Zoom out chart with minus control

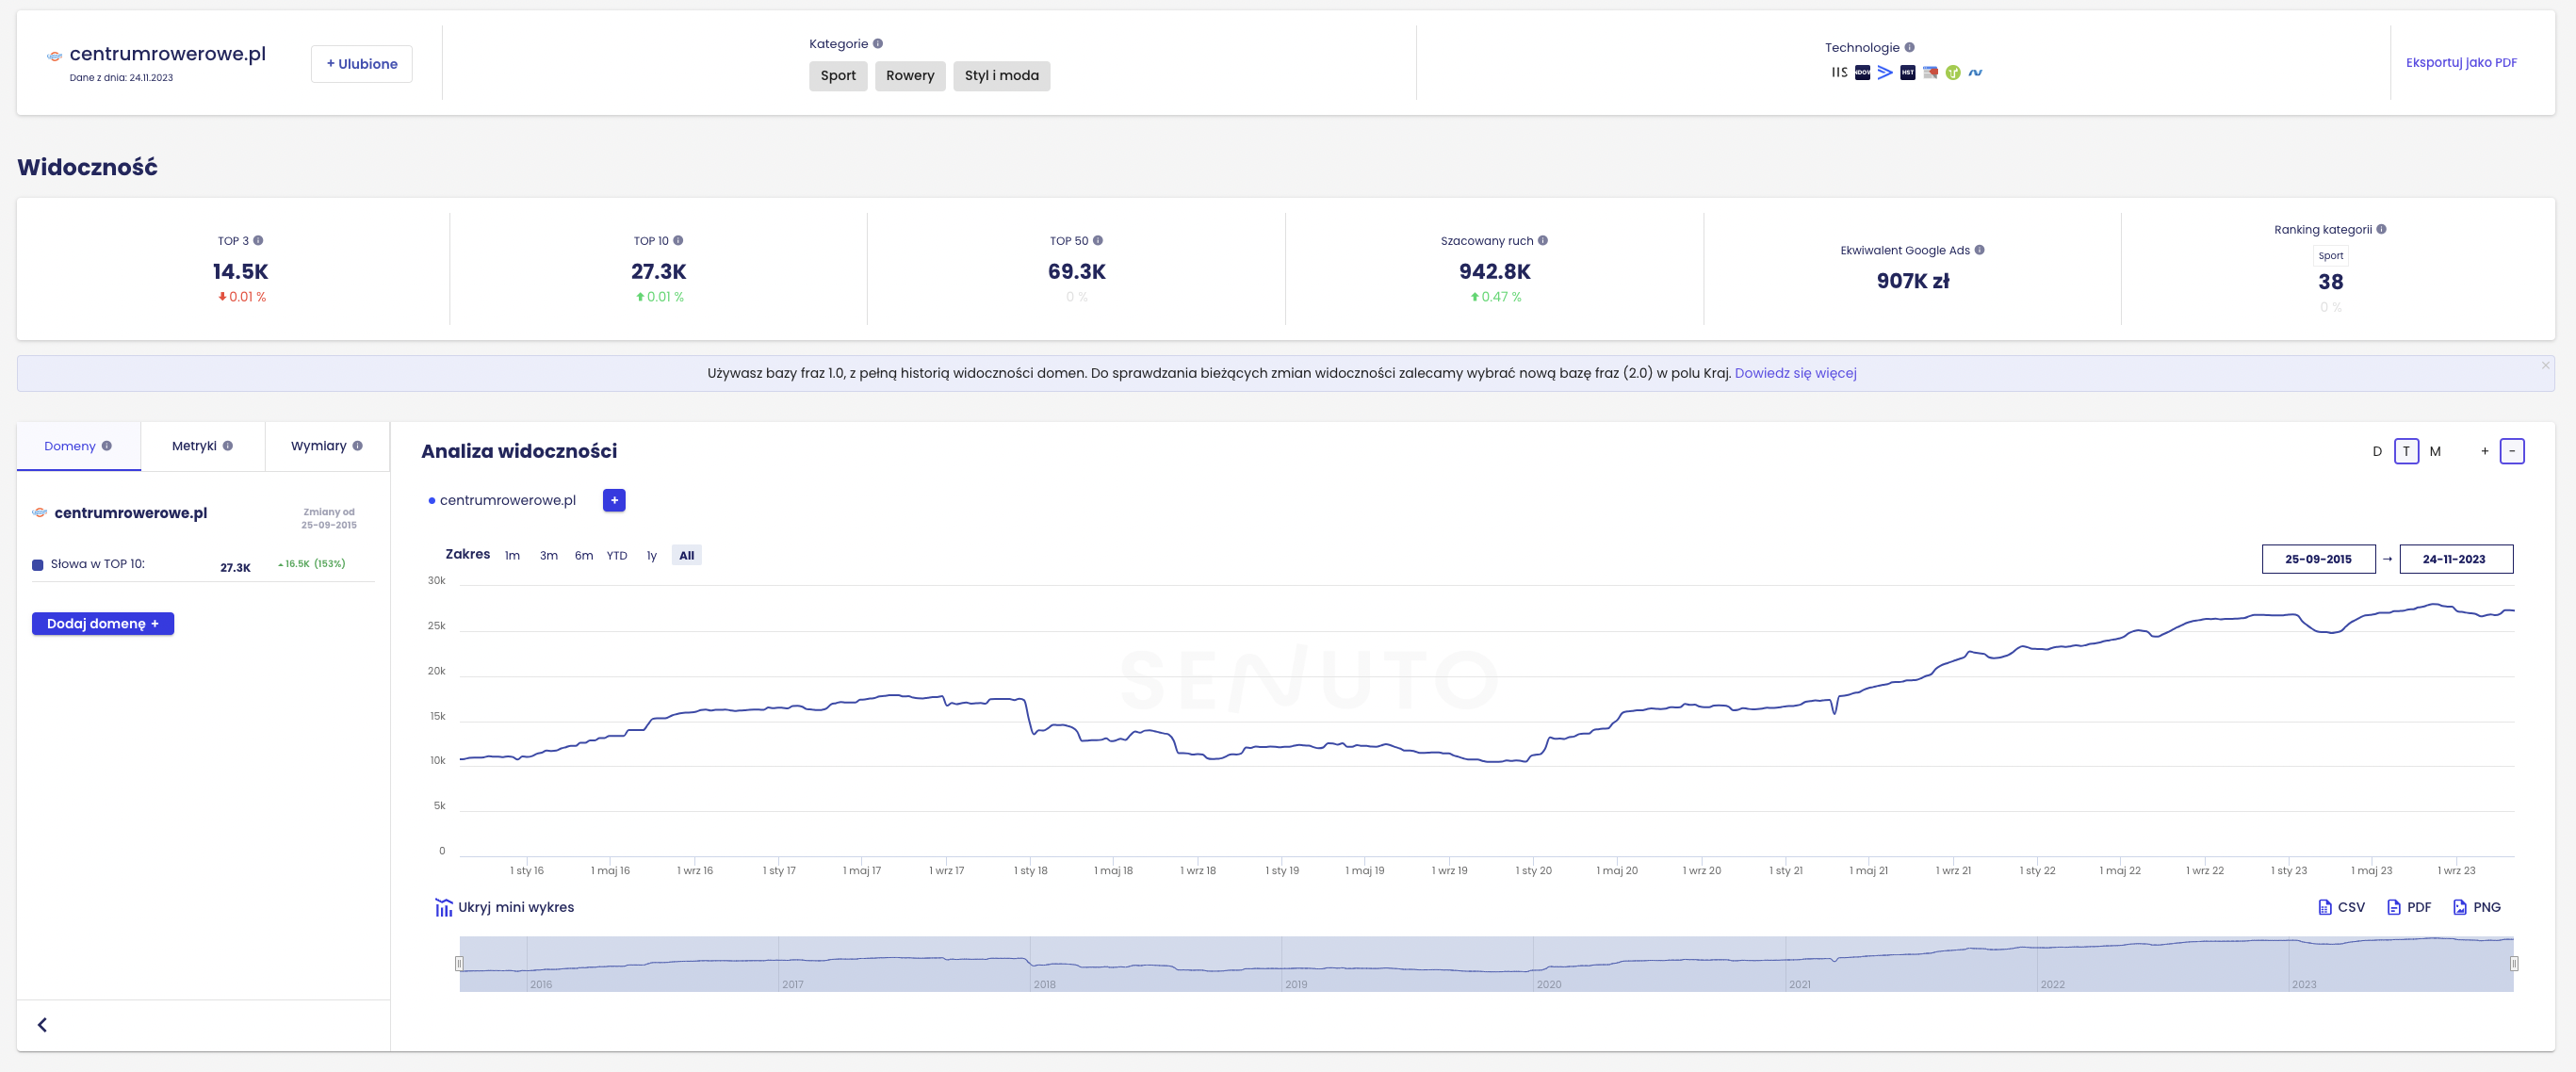(x=2512, y=451)
